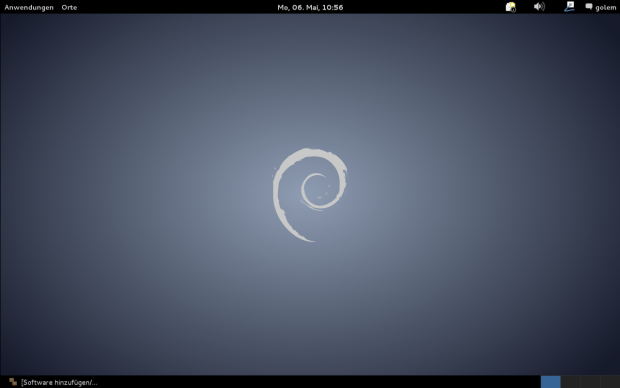
Task: Click the software update notification icon
Action: [510, 7]
